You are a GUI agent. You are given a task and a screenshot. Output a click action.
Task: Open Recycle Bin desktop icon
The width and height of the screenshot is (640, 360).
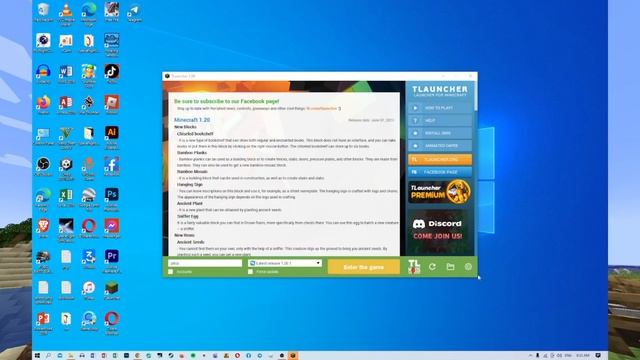(x=43, y=12)
